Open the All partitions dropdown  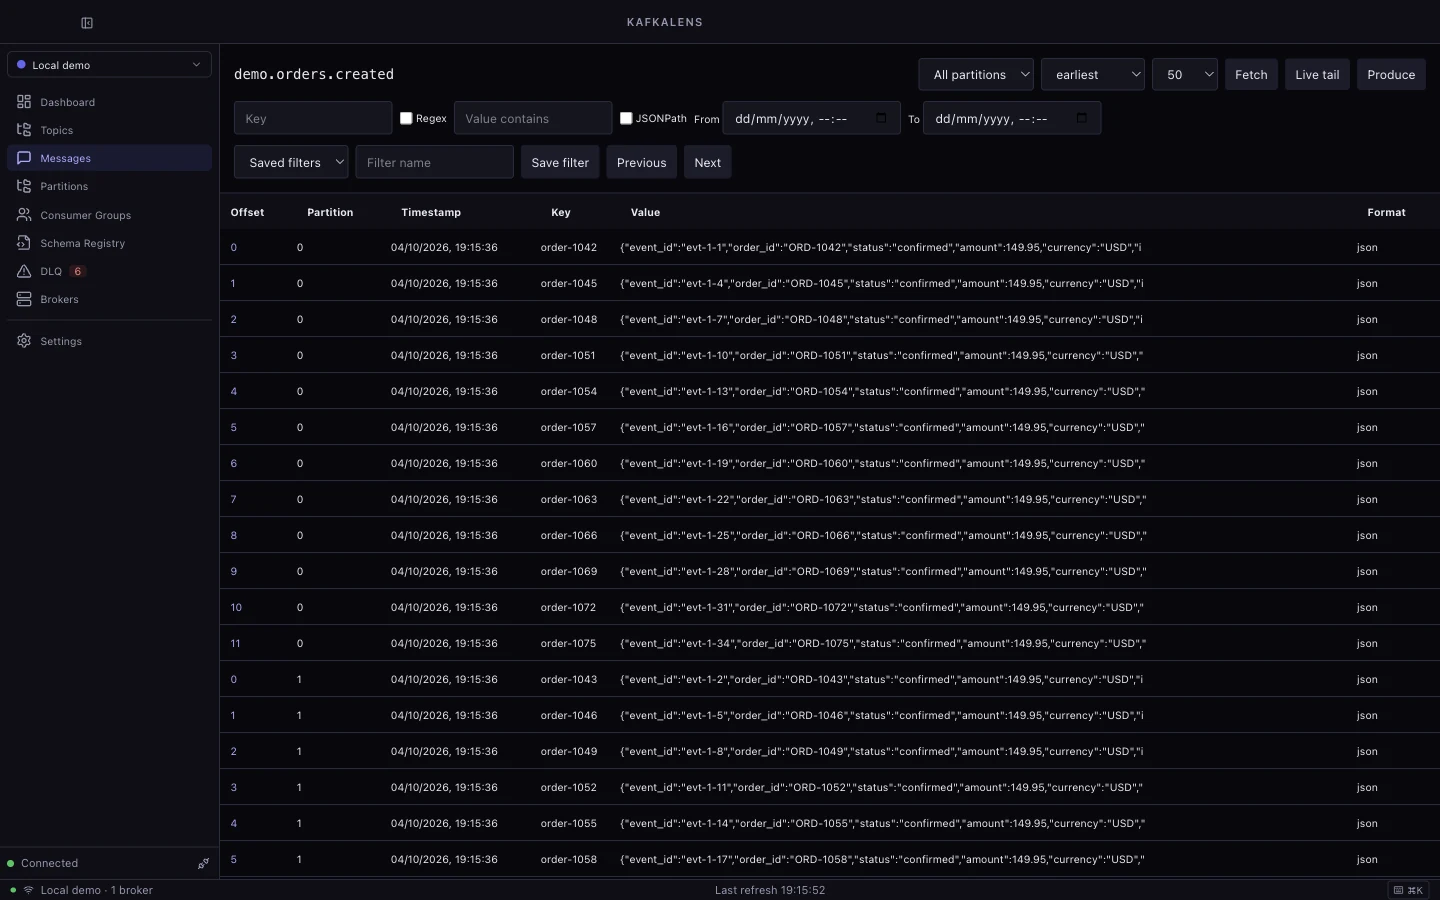976,75
